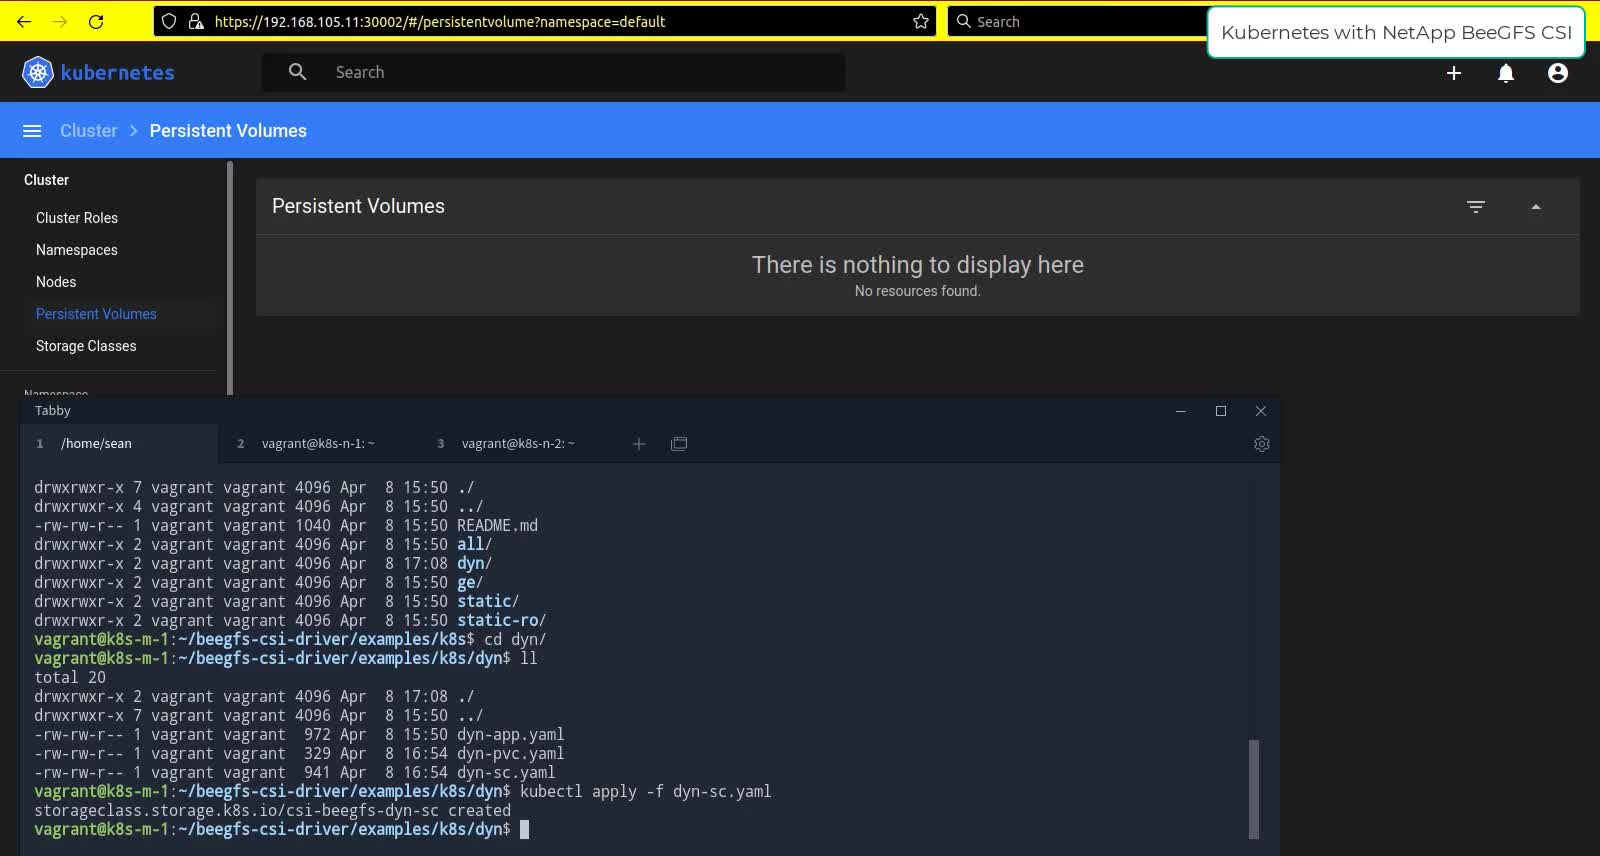The image size is (1600, 856).
Task: Open Tabby settings gear
Action: (1262, 444)
